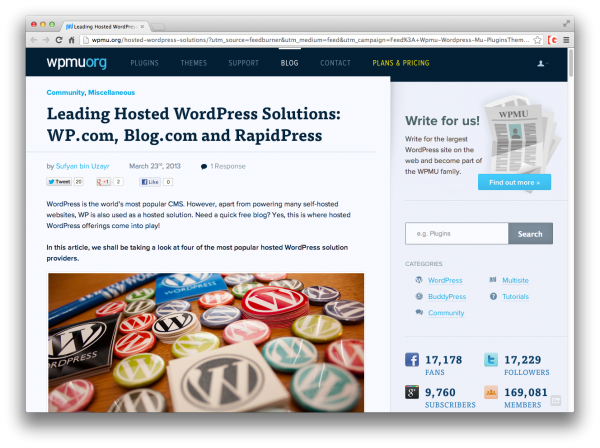Image resolution: width=600 pixels, height=448 pixels.
Task: Open the Chrome hamburger menu
Action: tap(566, 40)
